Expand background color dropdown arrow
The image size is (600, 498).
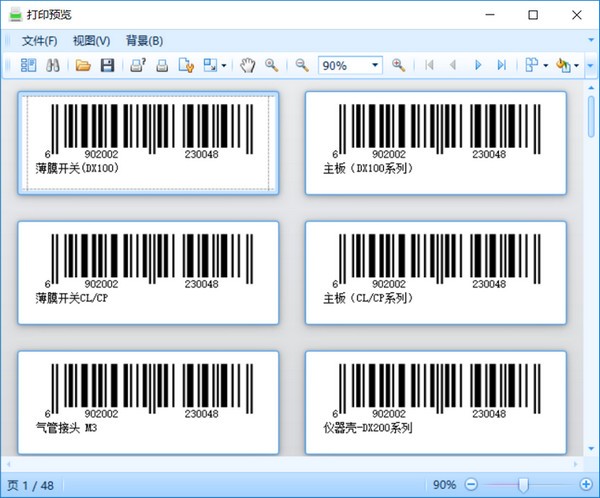(x=576, y=66)
